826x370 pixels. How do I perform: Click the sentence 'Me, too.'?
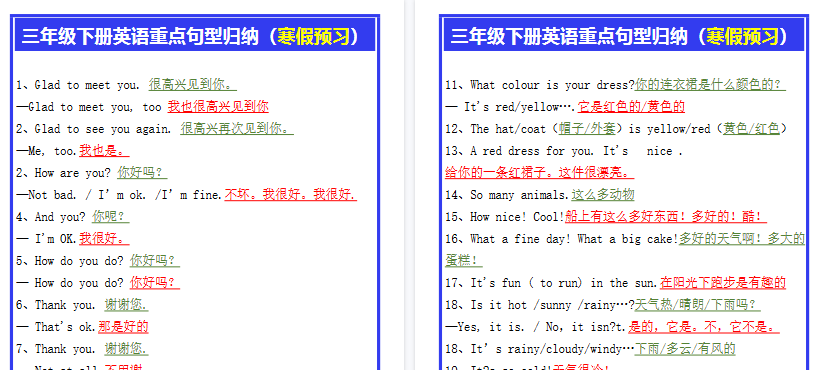point(53,151)
